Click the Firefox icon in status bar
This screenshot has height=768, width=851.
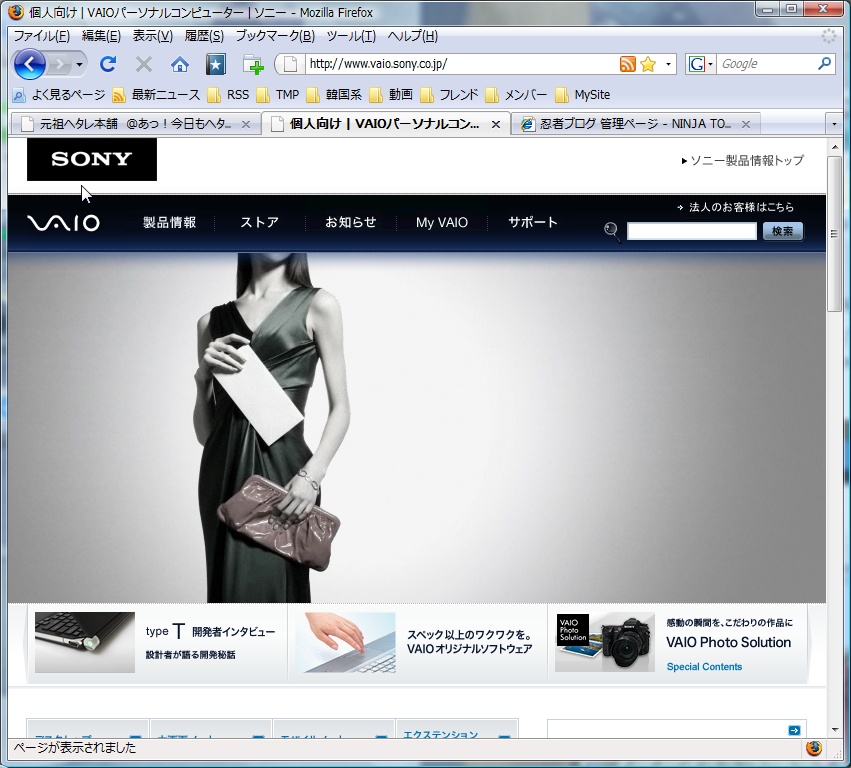point(814,748)
